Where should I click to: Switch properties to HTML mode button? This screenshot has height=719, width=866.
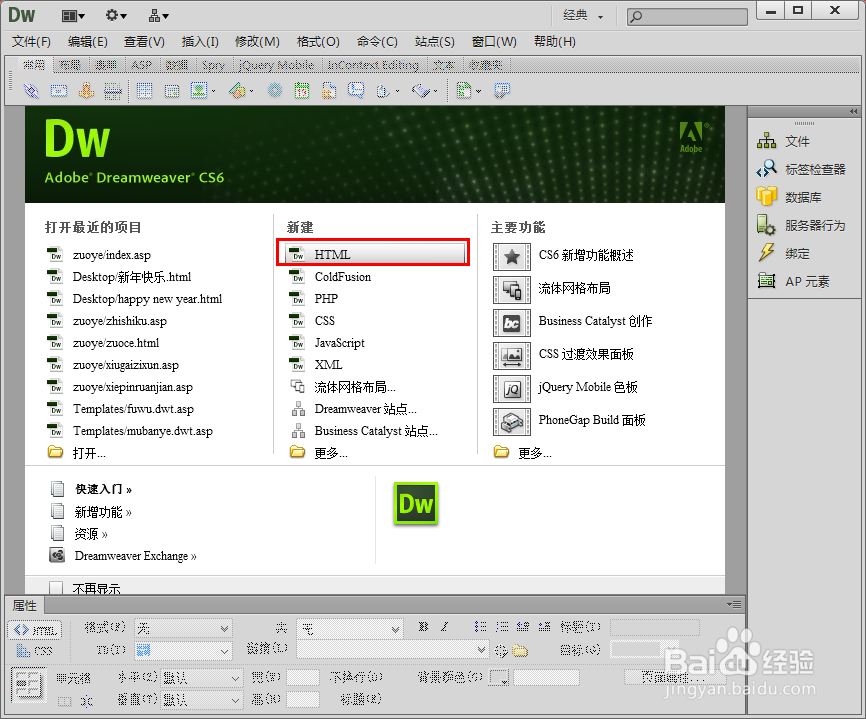[35, 630]
